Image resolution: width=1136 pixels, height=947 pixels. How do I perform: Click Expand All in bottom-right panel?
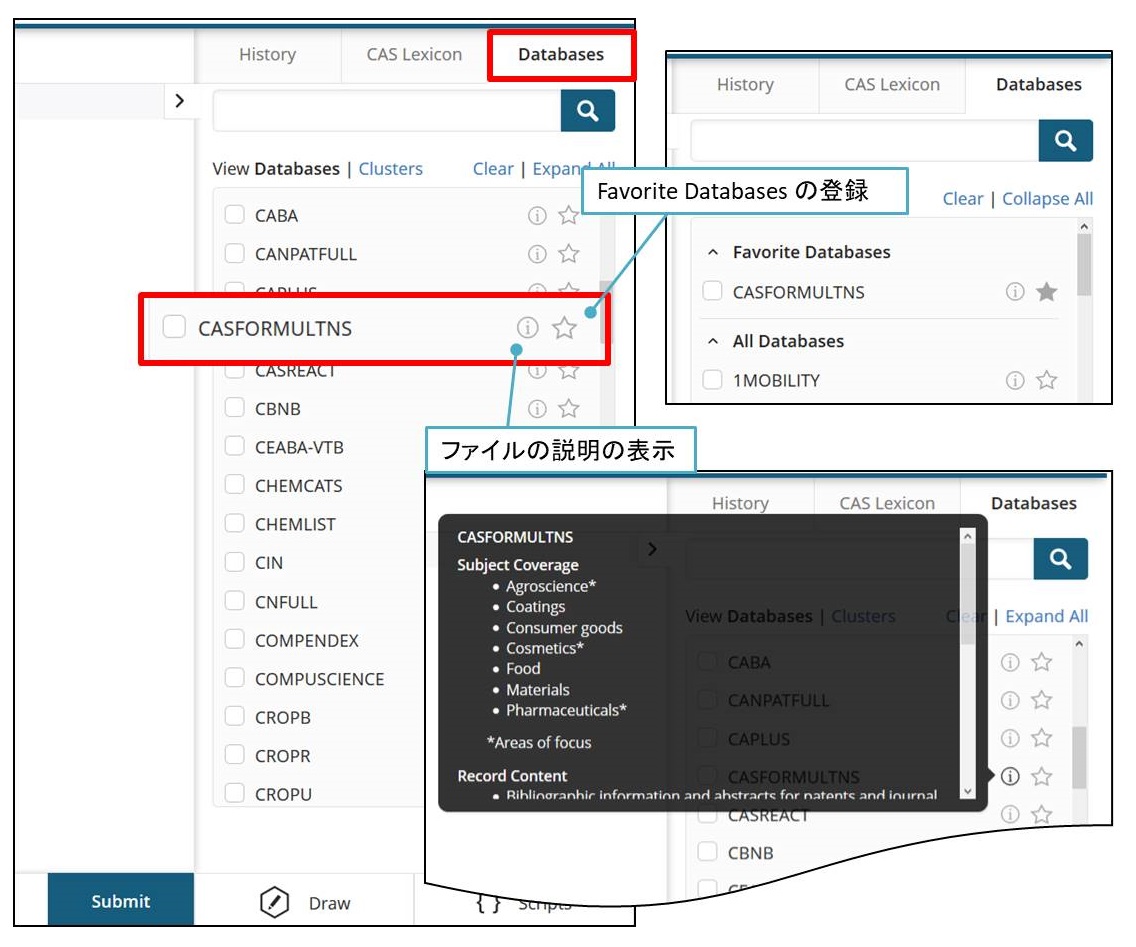(x=1047, y=617)
